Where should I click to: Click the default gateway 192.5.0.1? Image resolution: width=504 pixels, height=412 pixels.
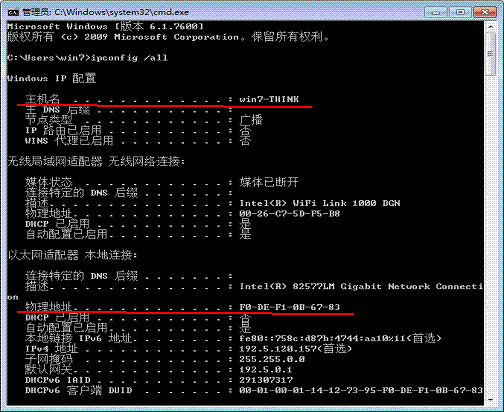pyautogui.click(x=265, y=370)
